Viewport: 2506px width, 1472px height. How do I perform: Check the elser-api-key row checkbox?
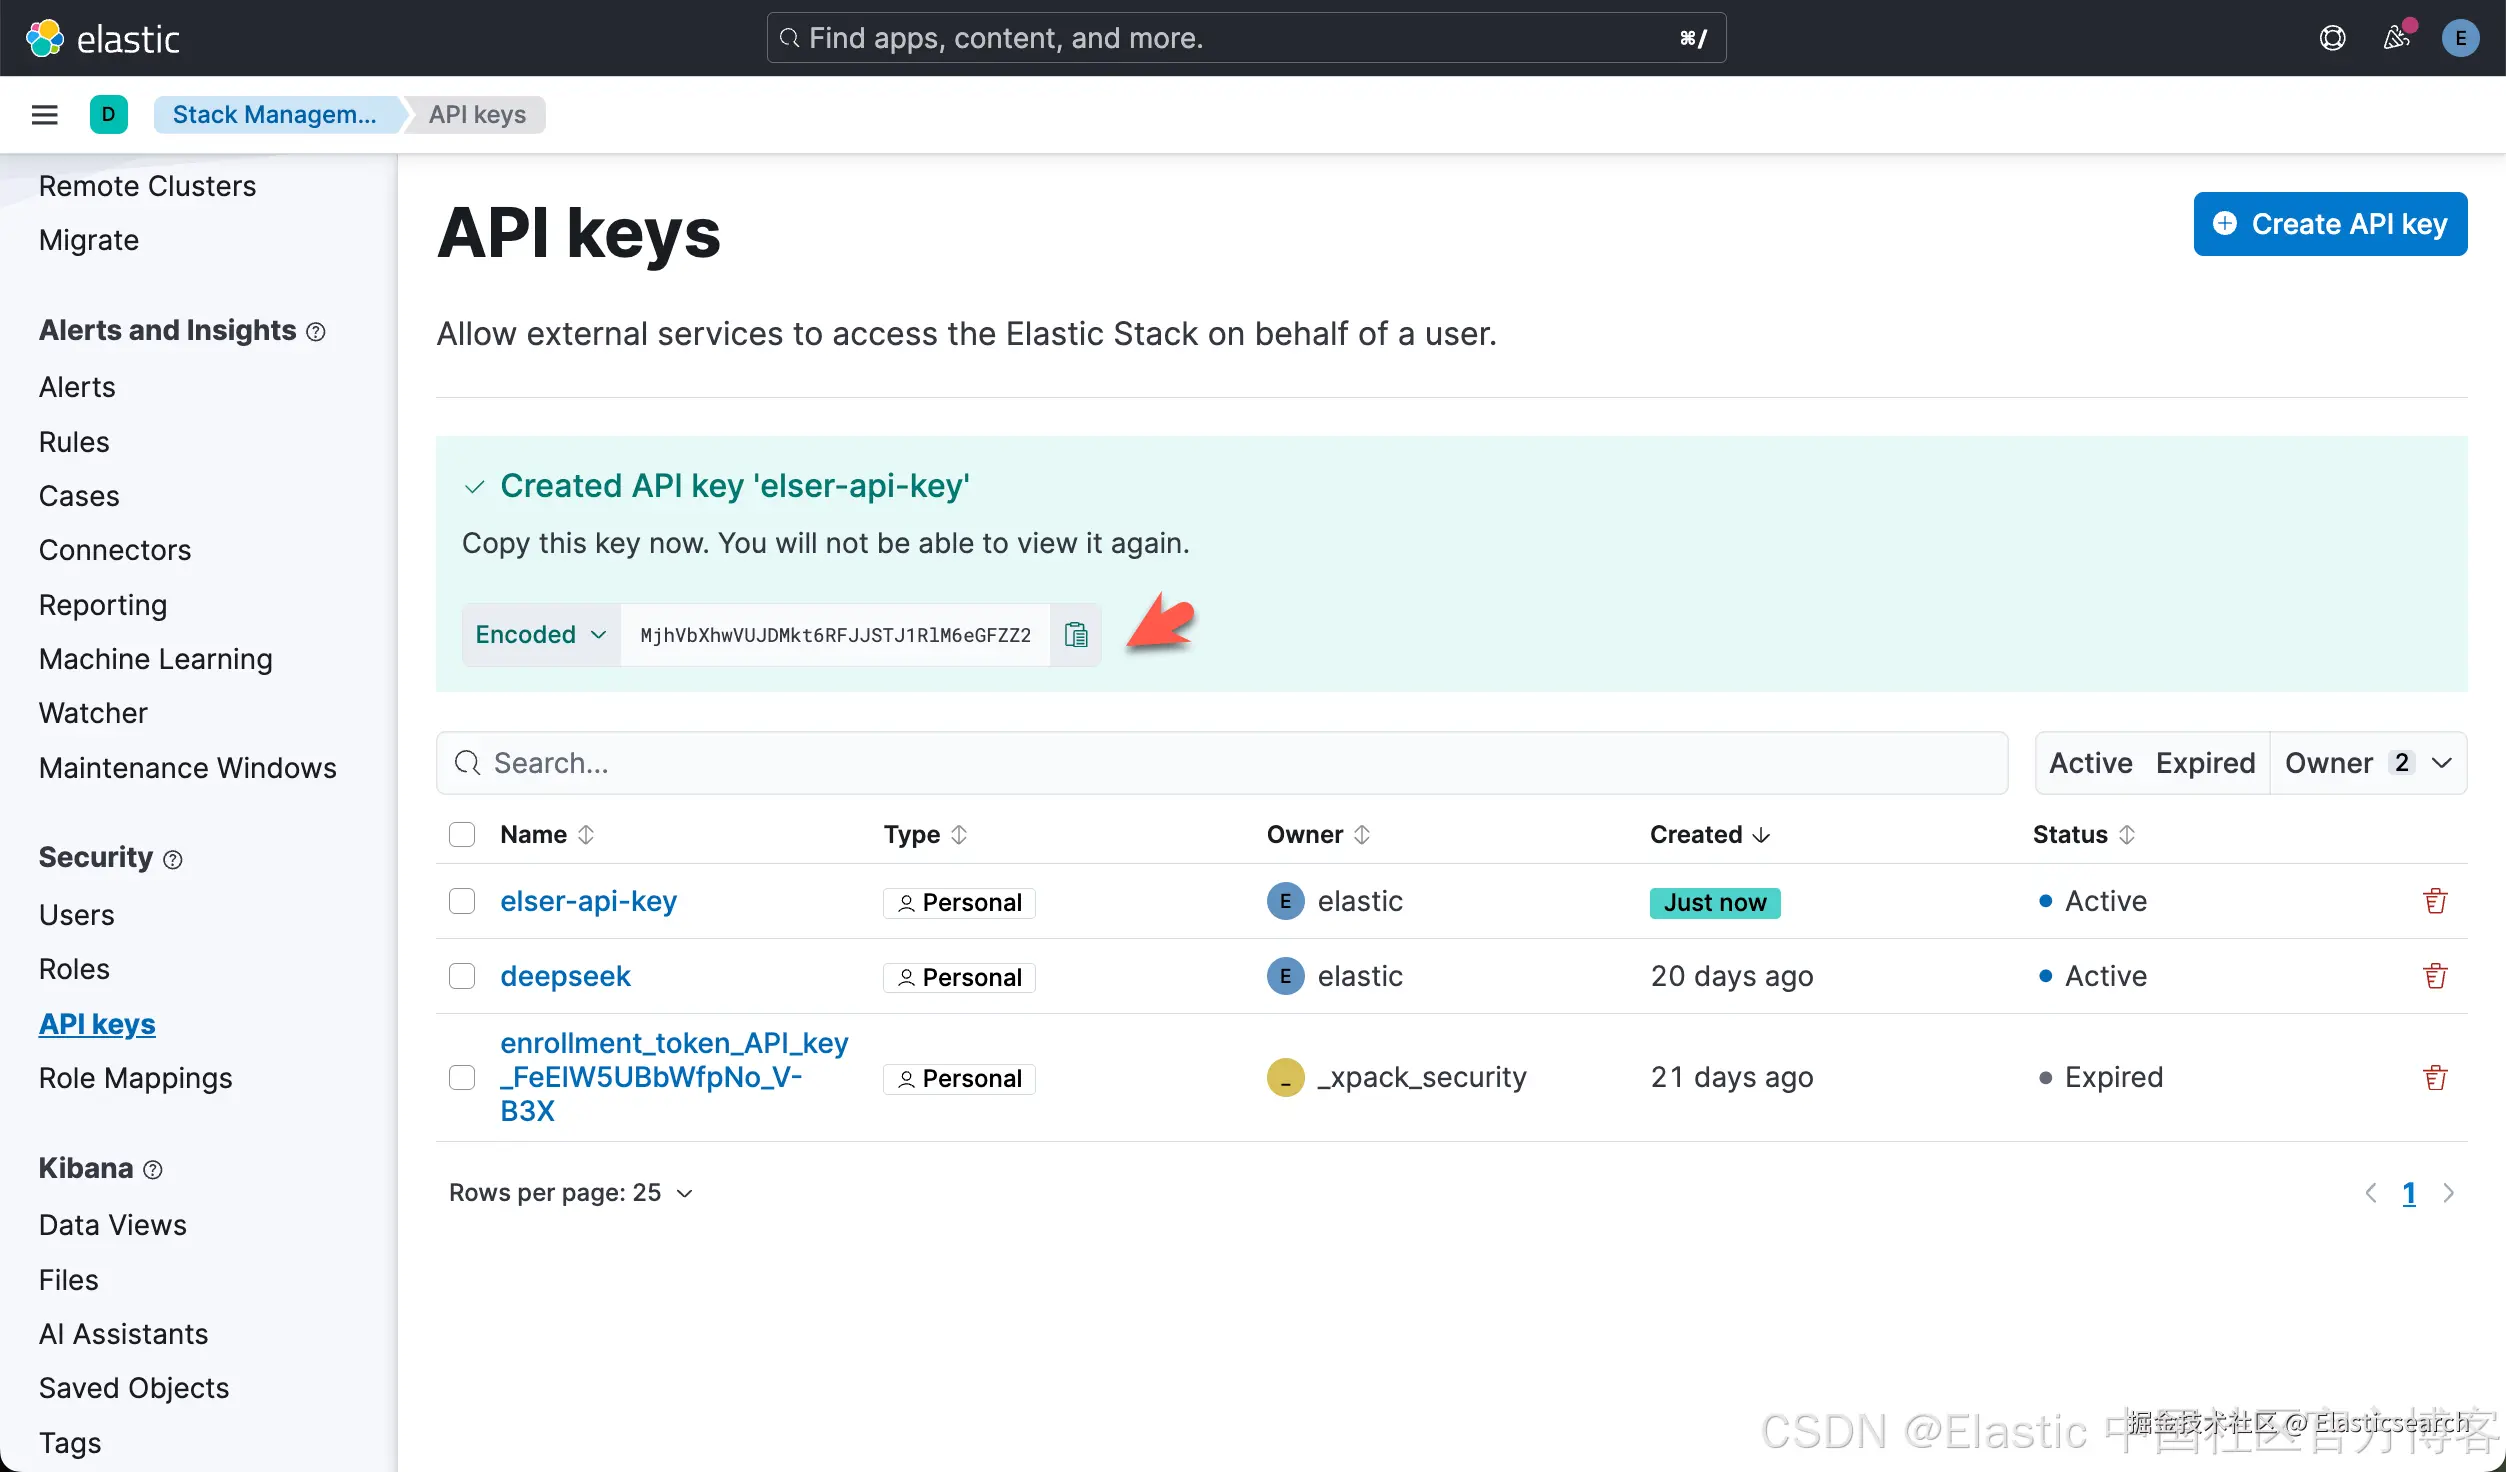(x=462, y=901)
